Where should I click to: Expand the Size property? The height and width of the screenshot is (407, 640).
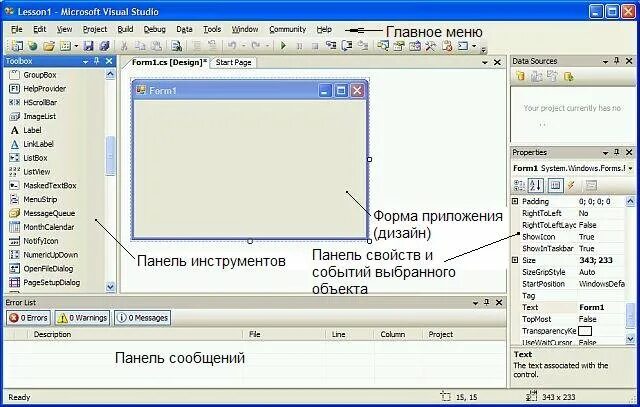click(x=515, y=260)
